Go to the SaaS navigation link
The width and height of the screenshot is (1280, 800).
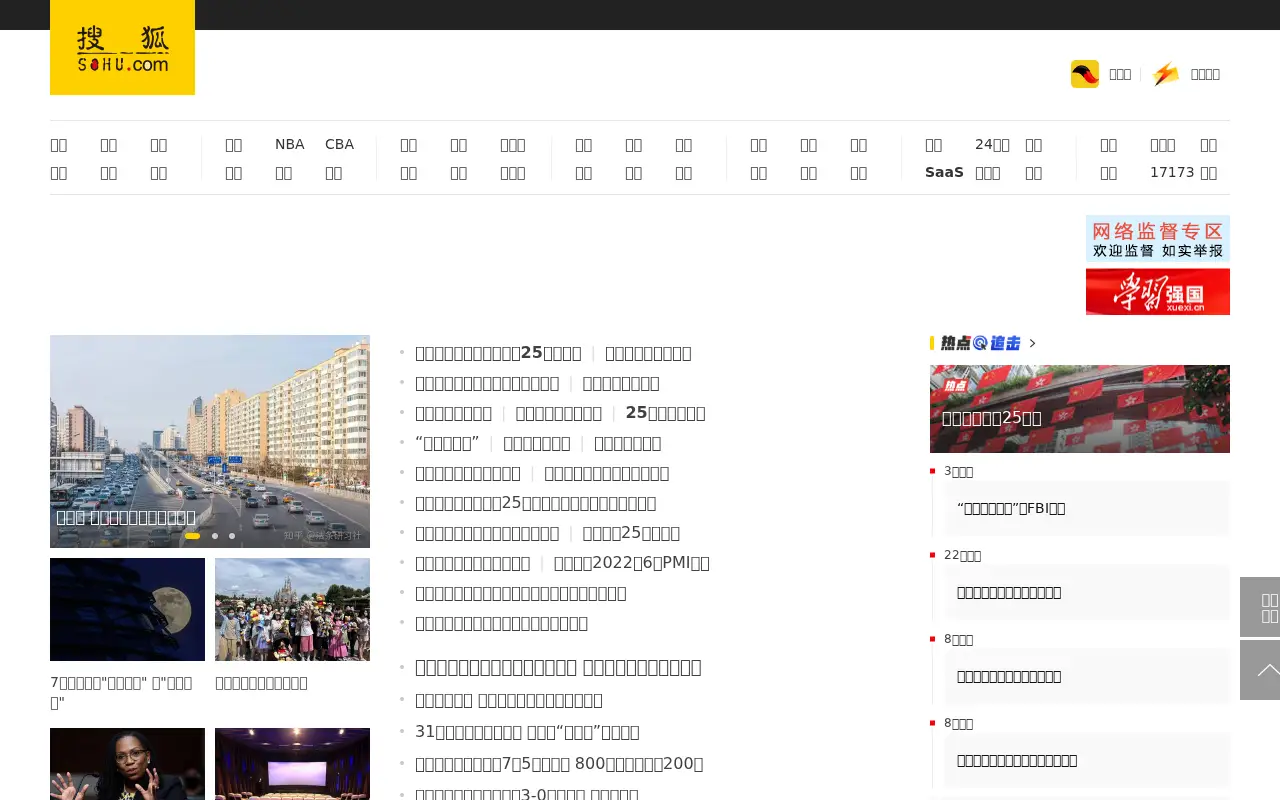pos(944,172)
